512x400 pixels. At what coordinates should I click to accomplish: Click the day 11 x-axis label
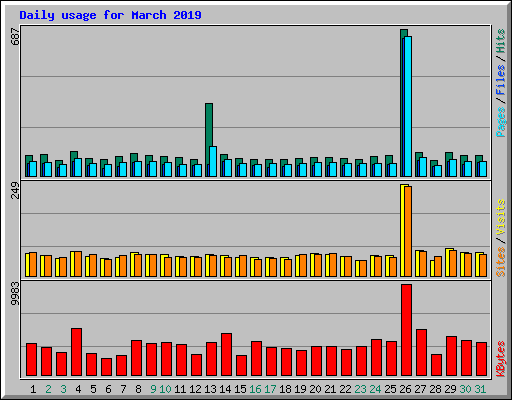pos(180,389)
